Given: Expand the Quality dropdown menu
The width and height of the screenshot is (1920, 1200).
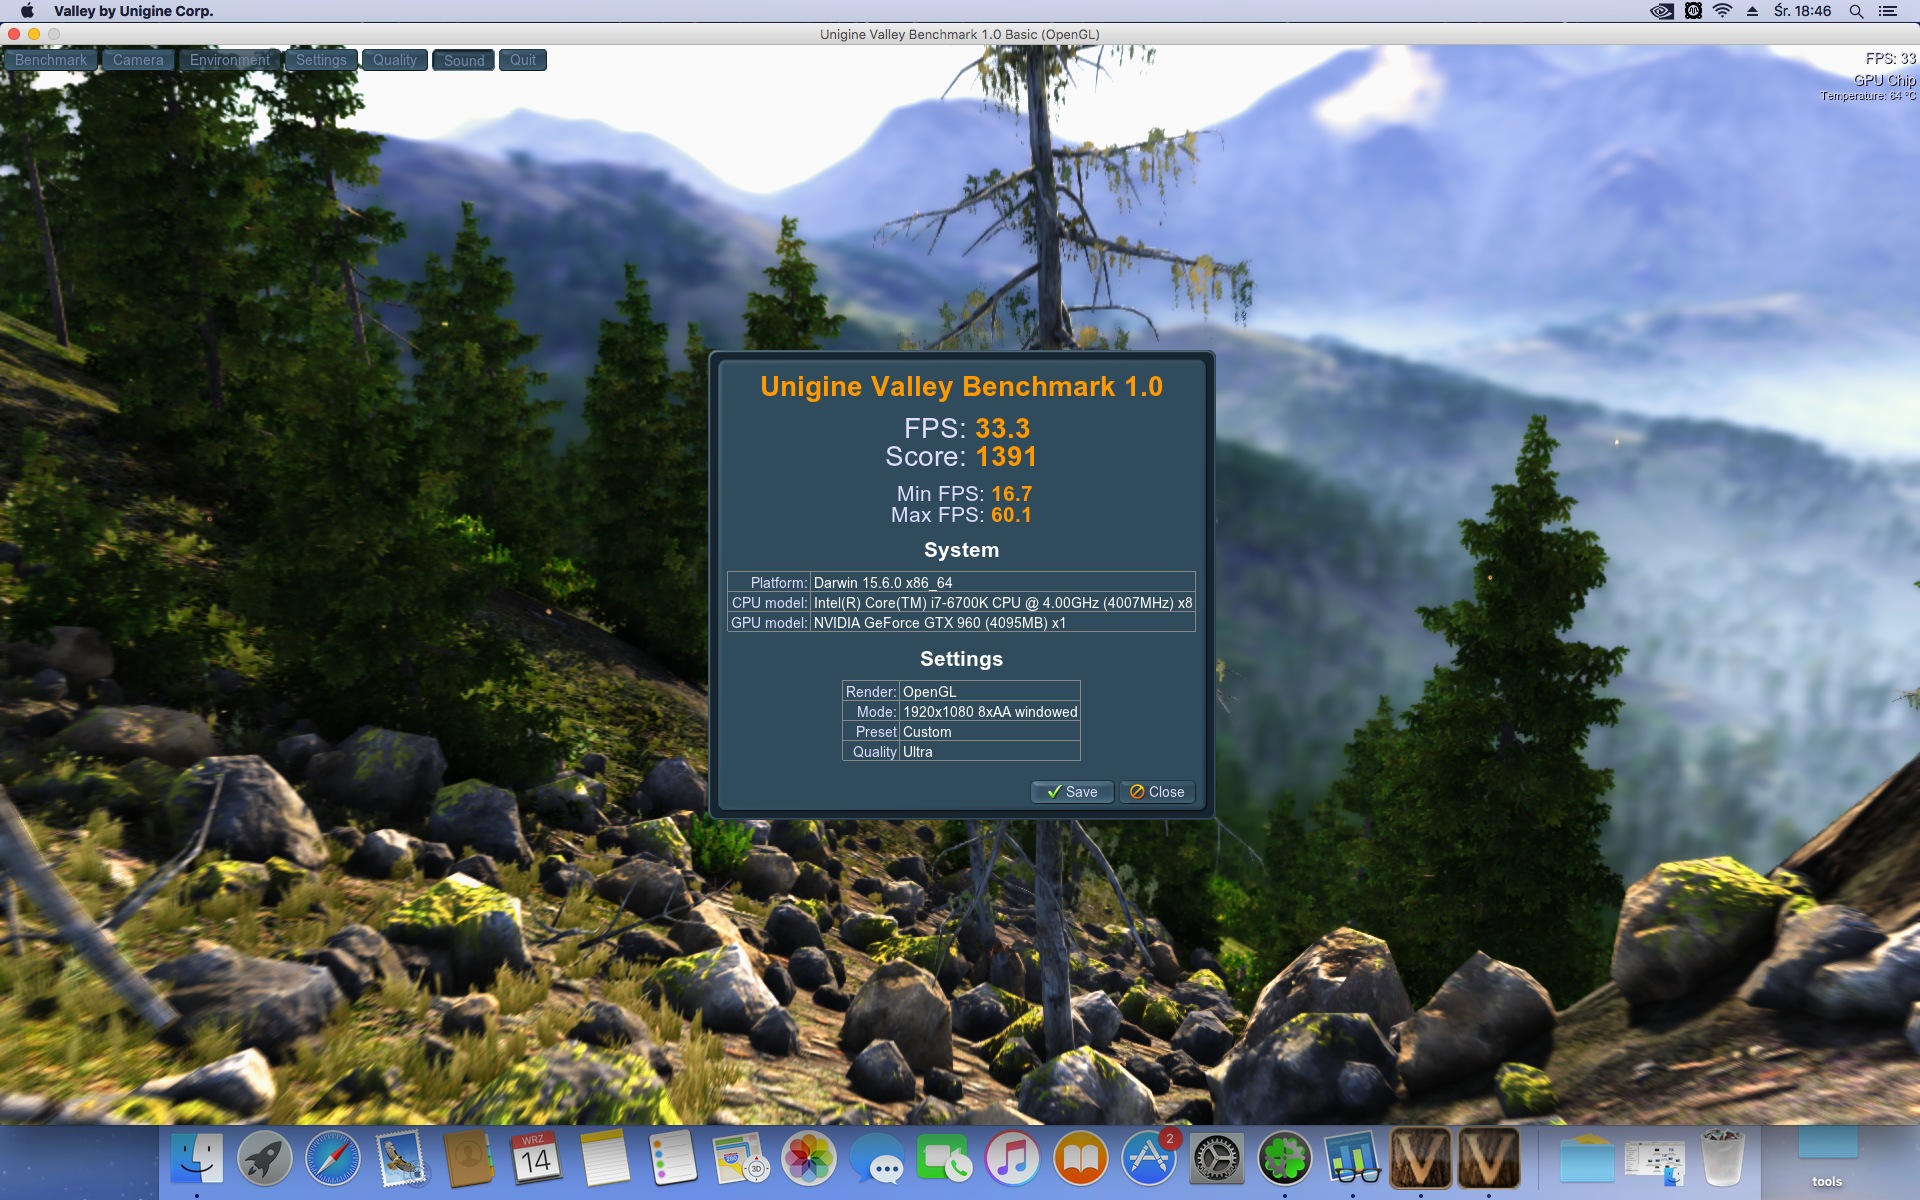Looking at the screenshot, I should click(395, 60).
